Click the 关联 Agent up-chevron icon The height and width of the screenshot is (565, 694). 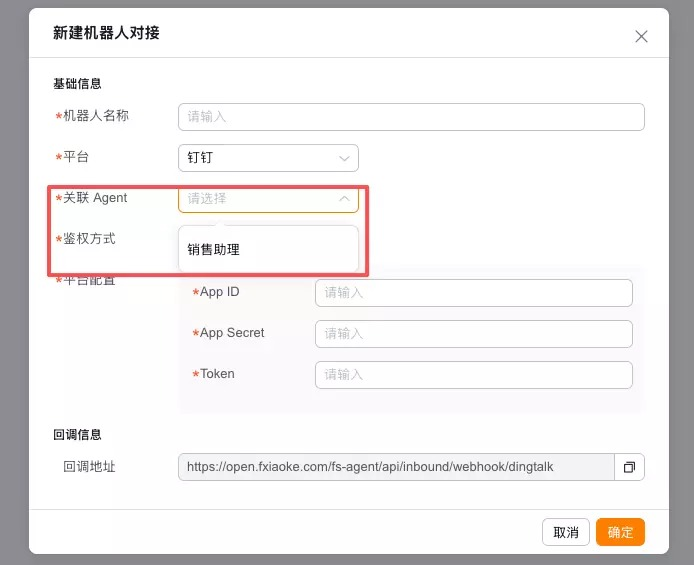tap(344, 199)
